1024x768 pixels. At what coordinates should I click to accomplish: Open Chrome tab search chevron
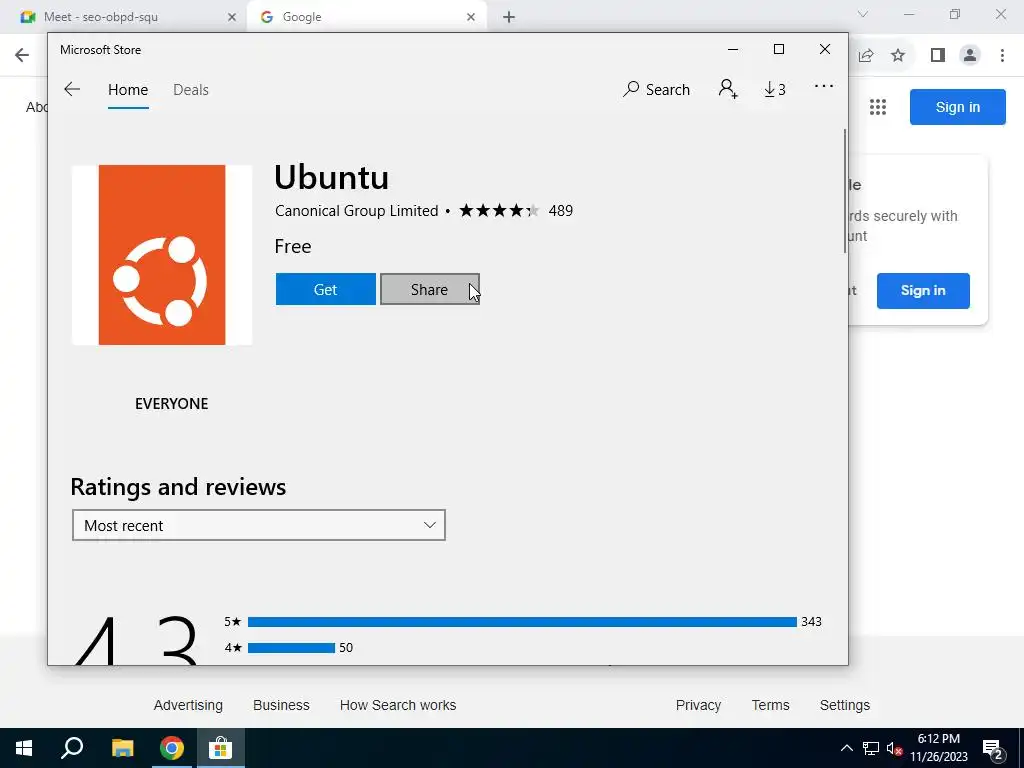click(863, 14)
